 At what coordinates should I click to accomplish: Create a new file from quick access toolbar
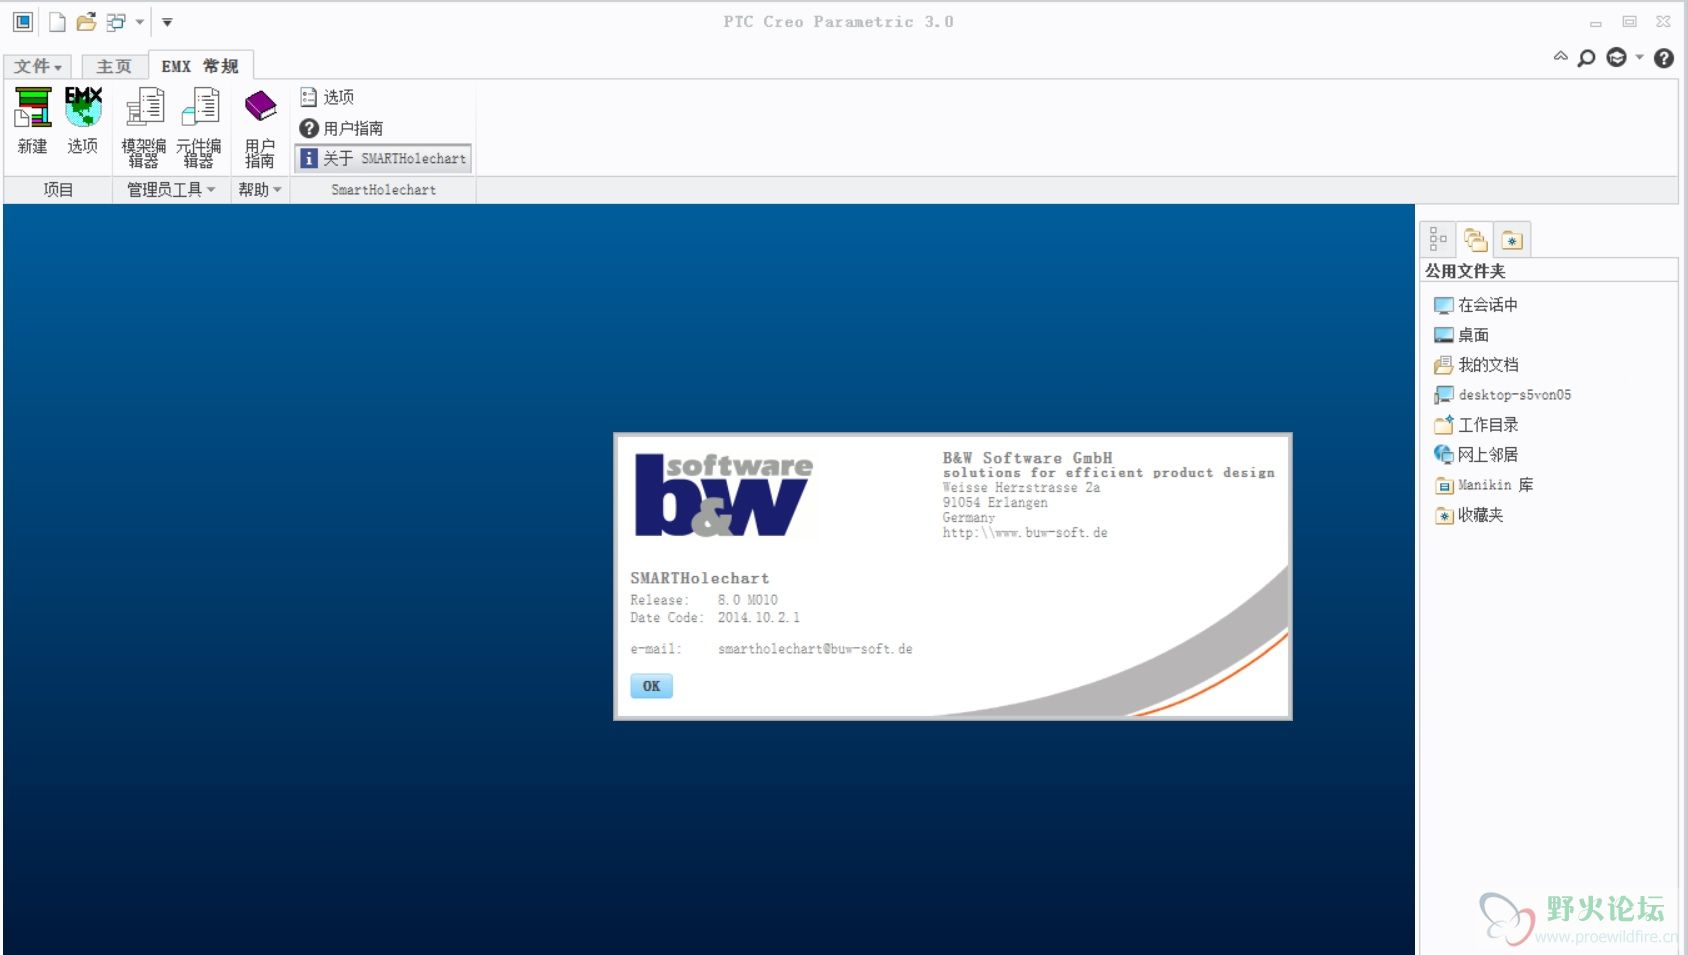pyautogui.click(x=57, y=21)
